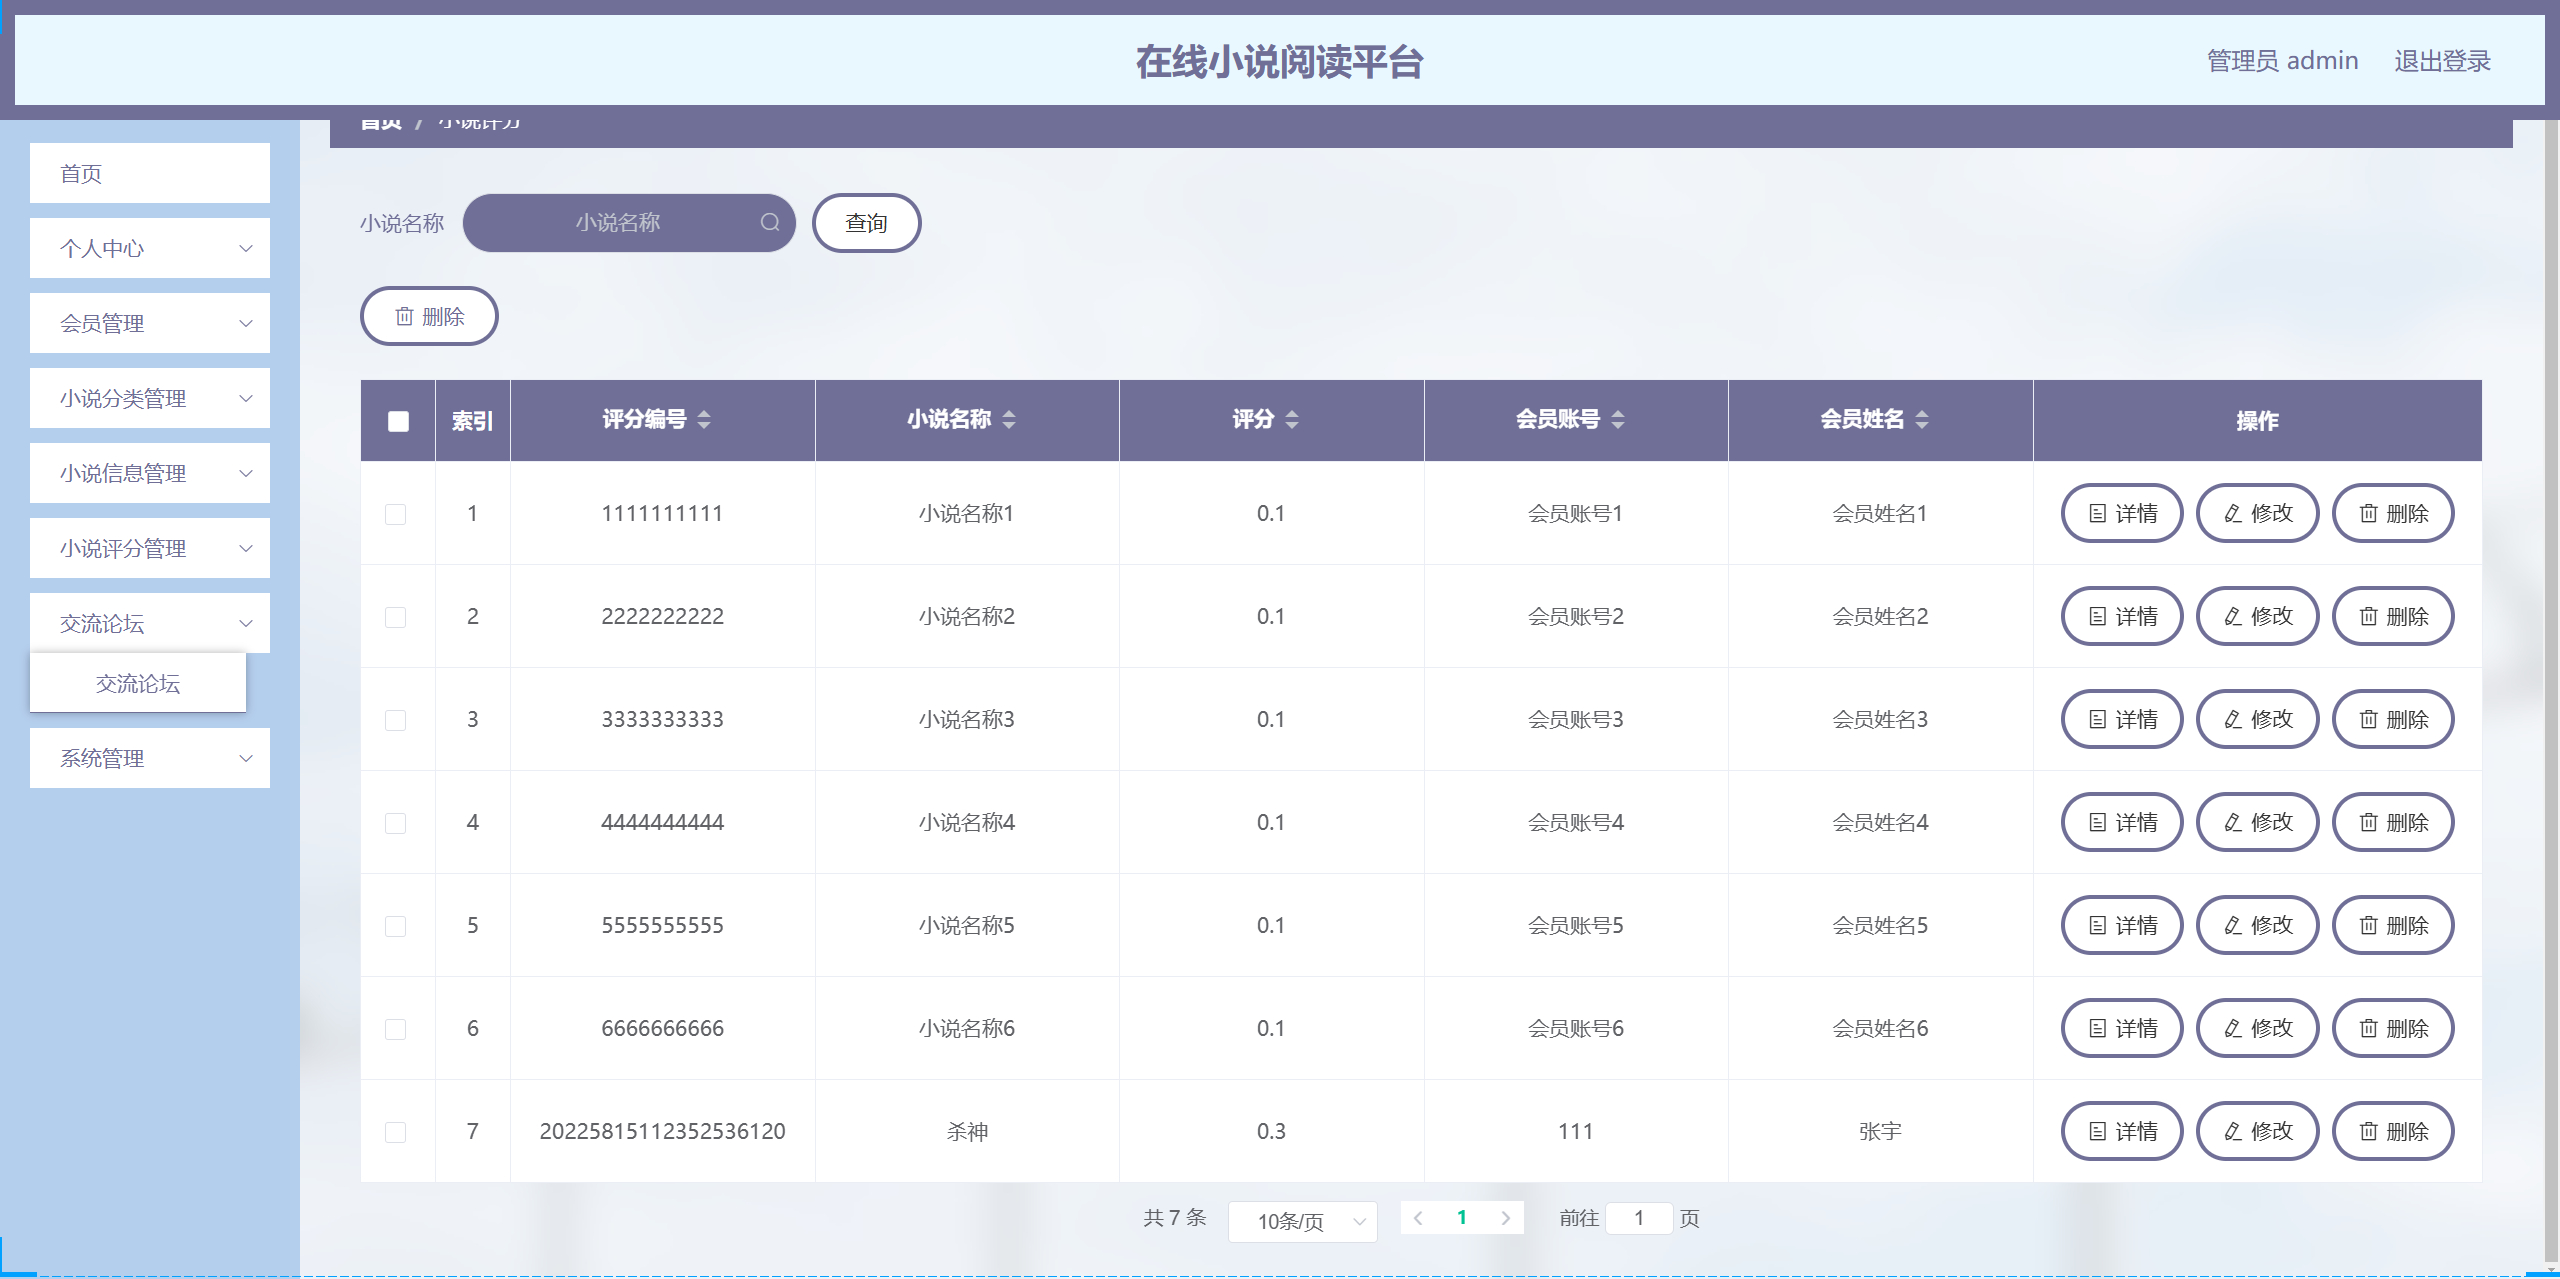Click 修改 for row 6666666666
Image resolution: width=2560 pixels, height=1279 pixels.
(x=2258, y=1028)
